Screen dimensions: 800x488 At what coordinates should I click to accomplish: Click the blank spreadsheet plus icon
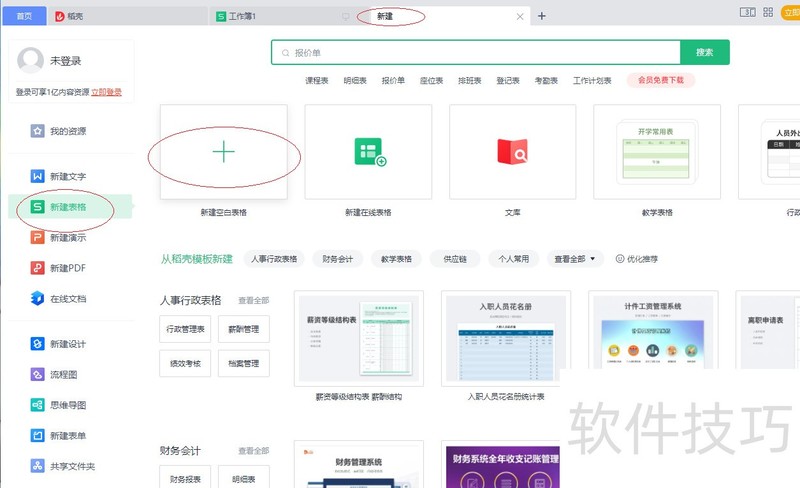[x=224, y=152]
